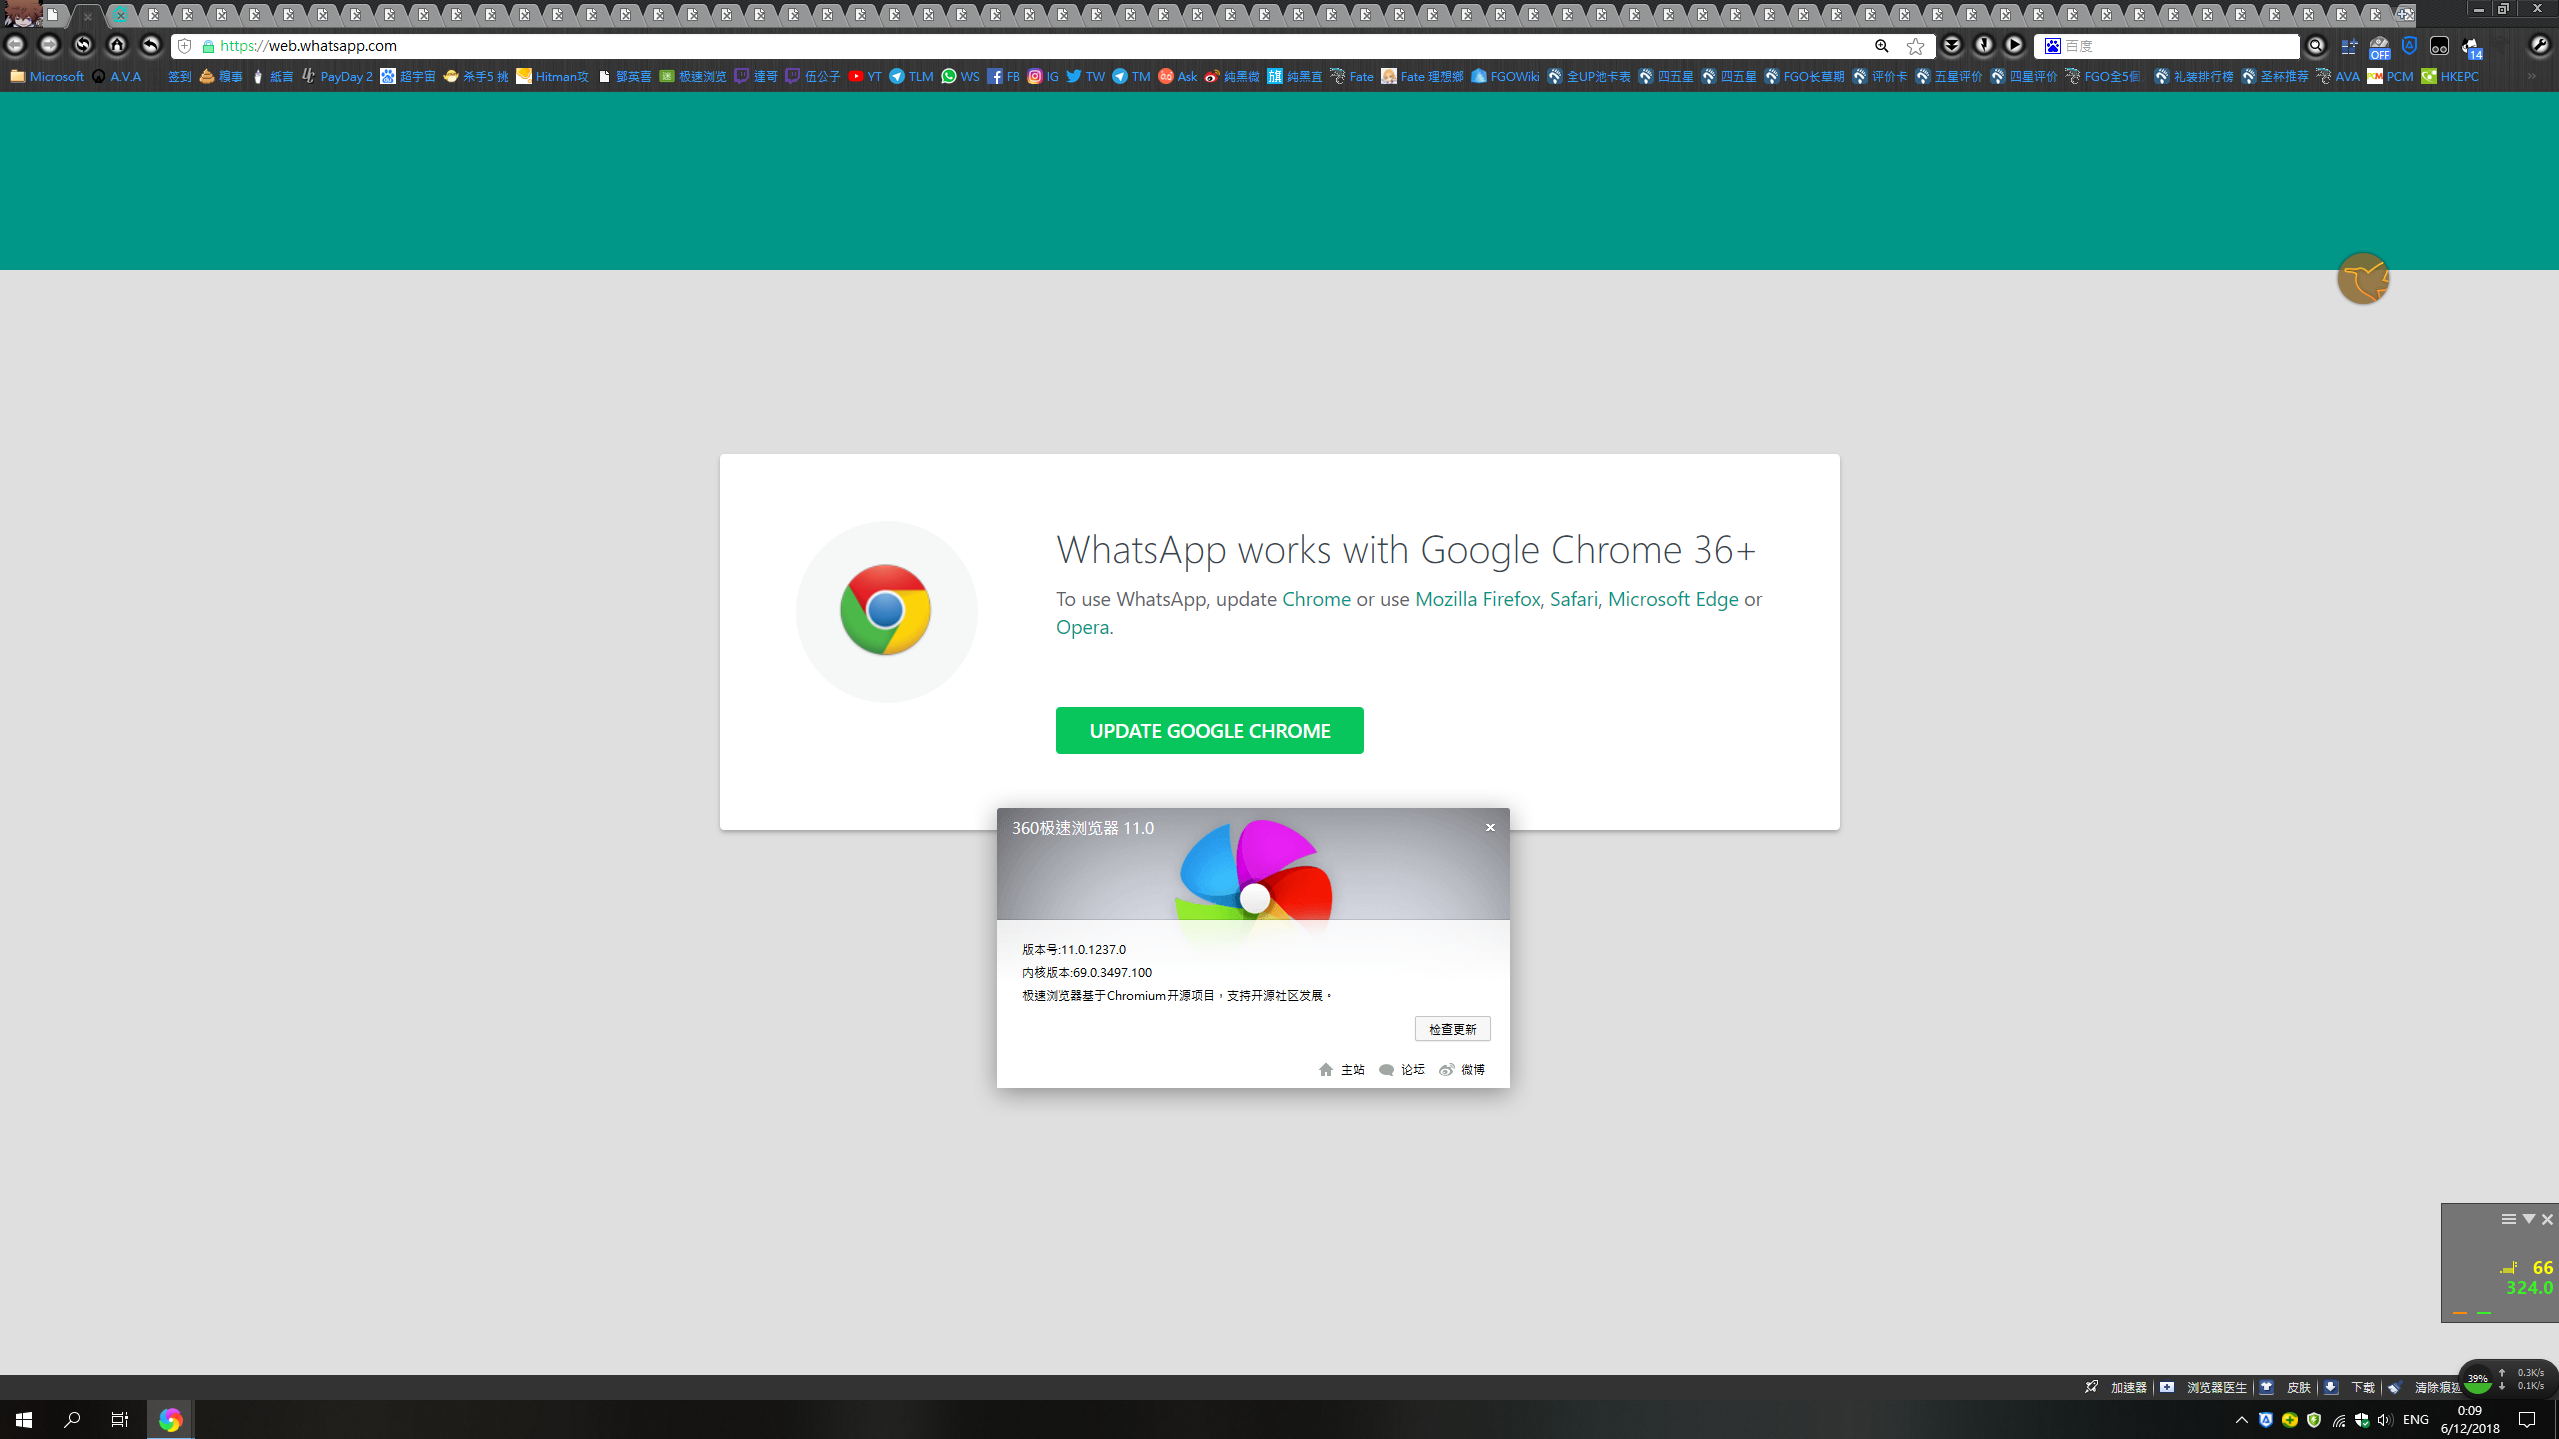Toggle the AdGuard shield extension
2559x1439 pixels.
coord(2409,46)
